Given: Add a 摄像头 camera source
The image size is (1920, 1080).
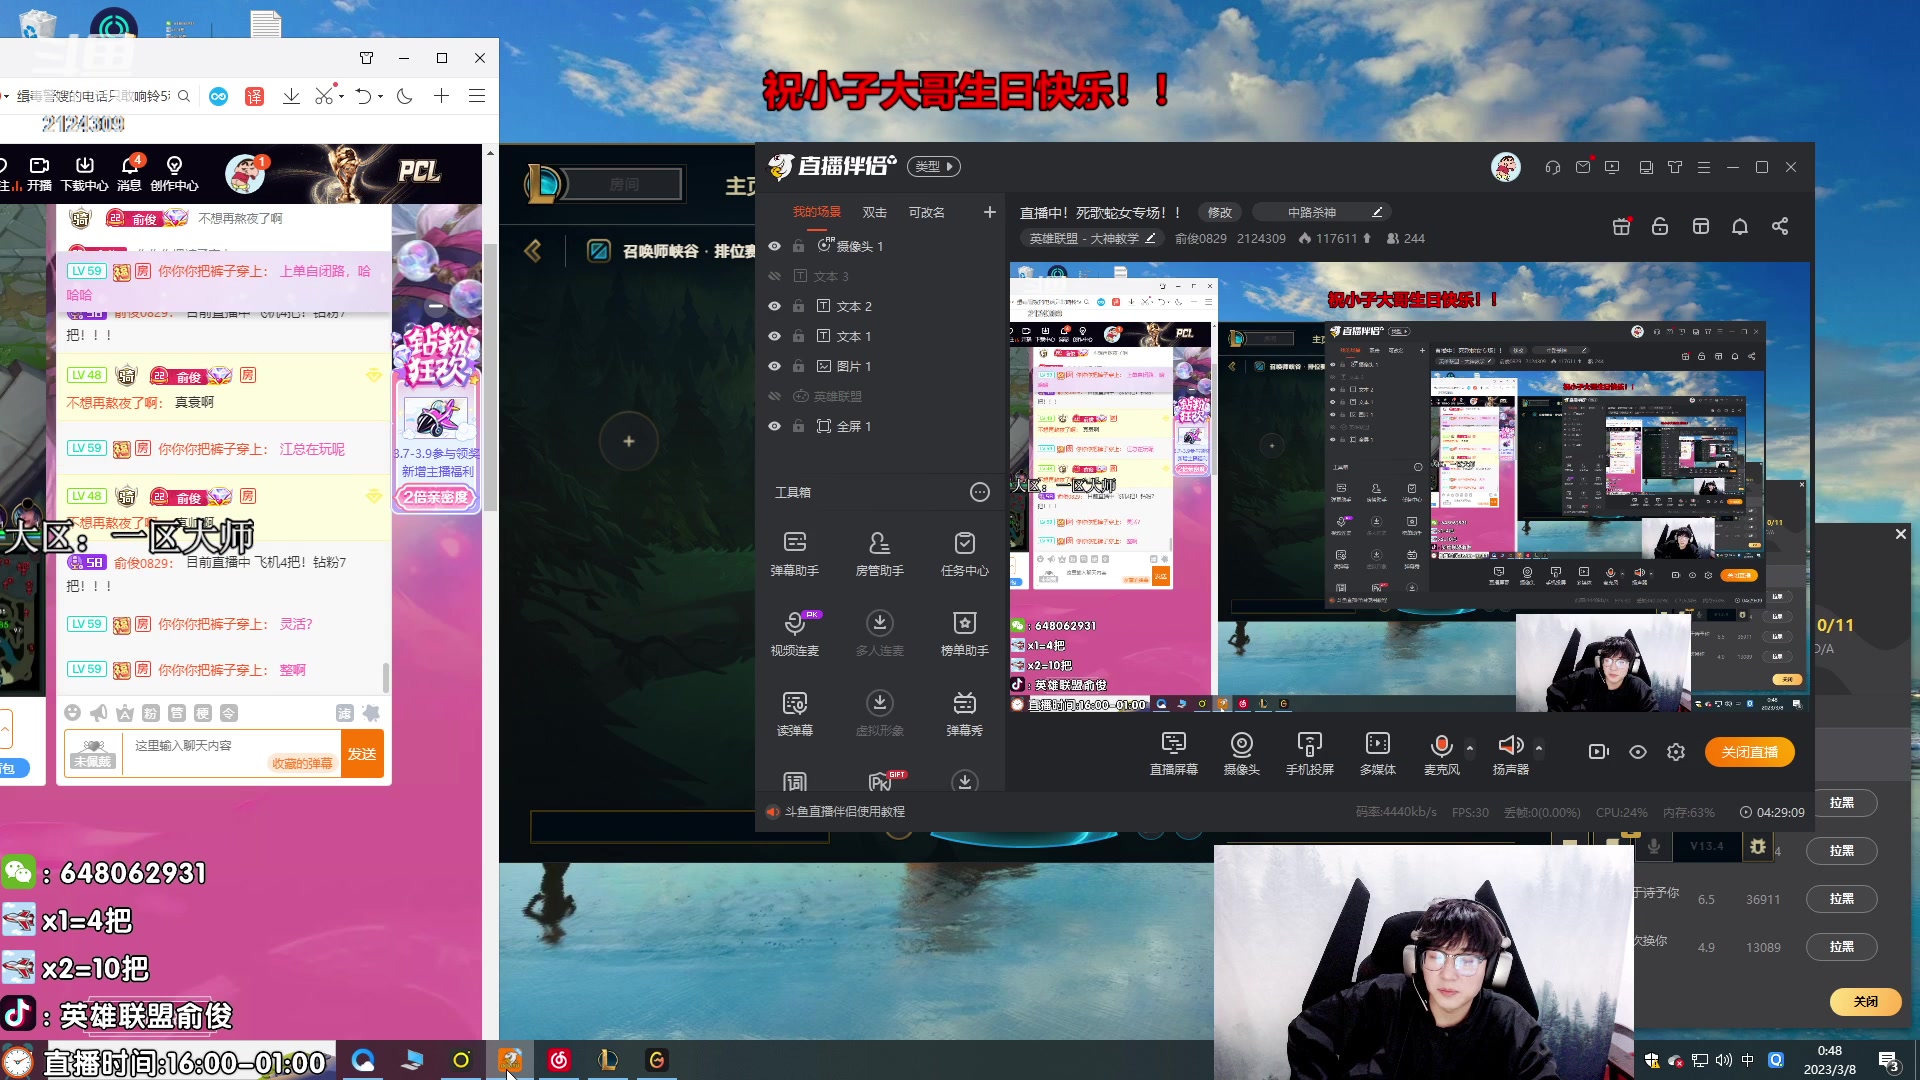Looking at the screenshot, I should [x=1242, y=753].
